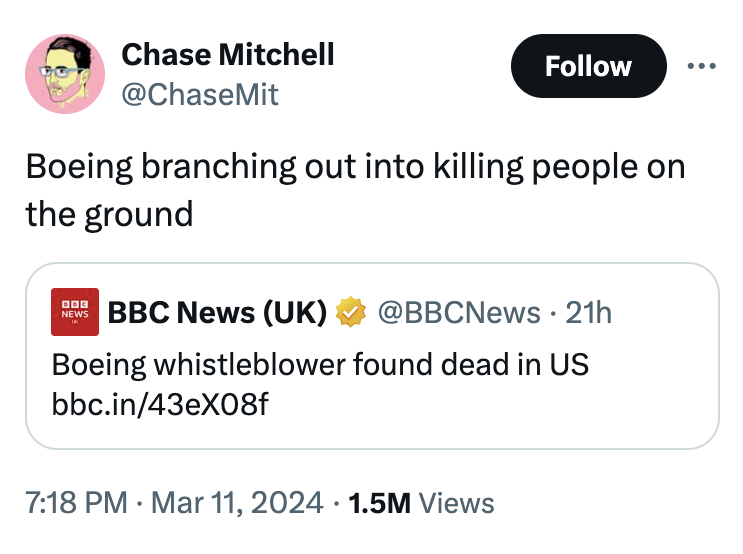Click the 'Views' label
Image resolution: width=743 pixels, height=554 pixels.
pos(457,501)
